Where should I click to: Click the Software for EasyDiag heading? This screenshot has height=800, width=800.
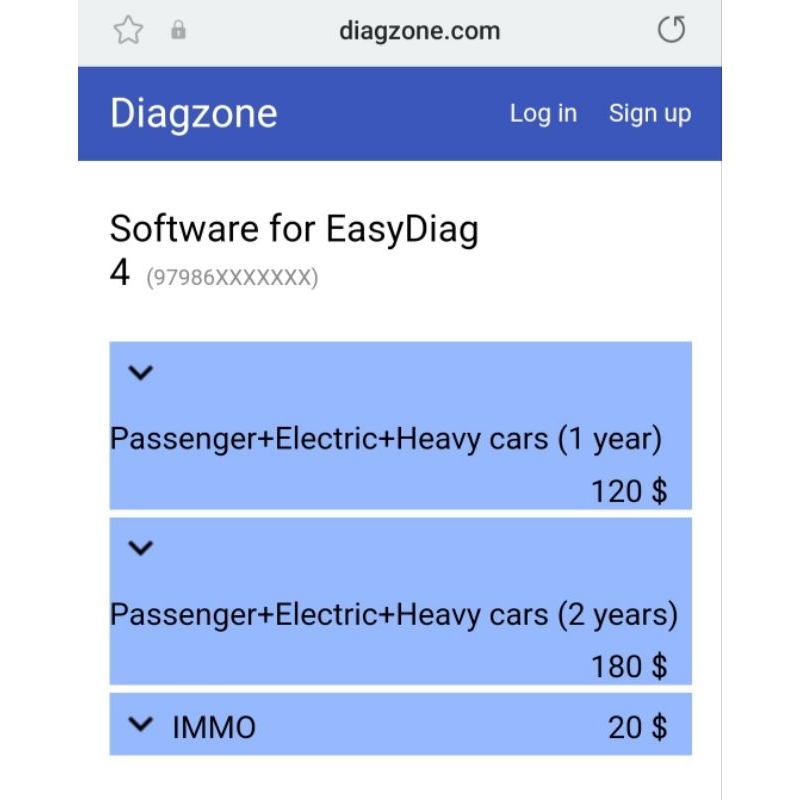coord(294,228)
